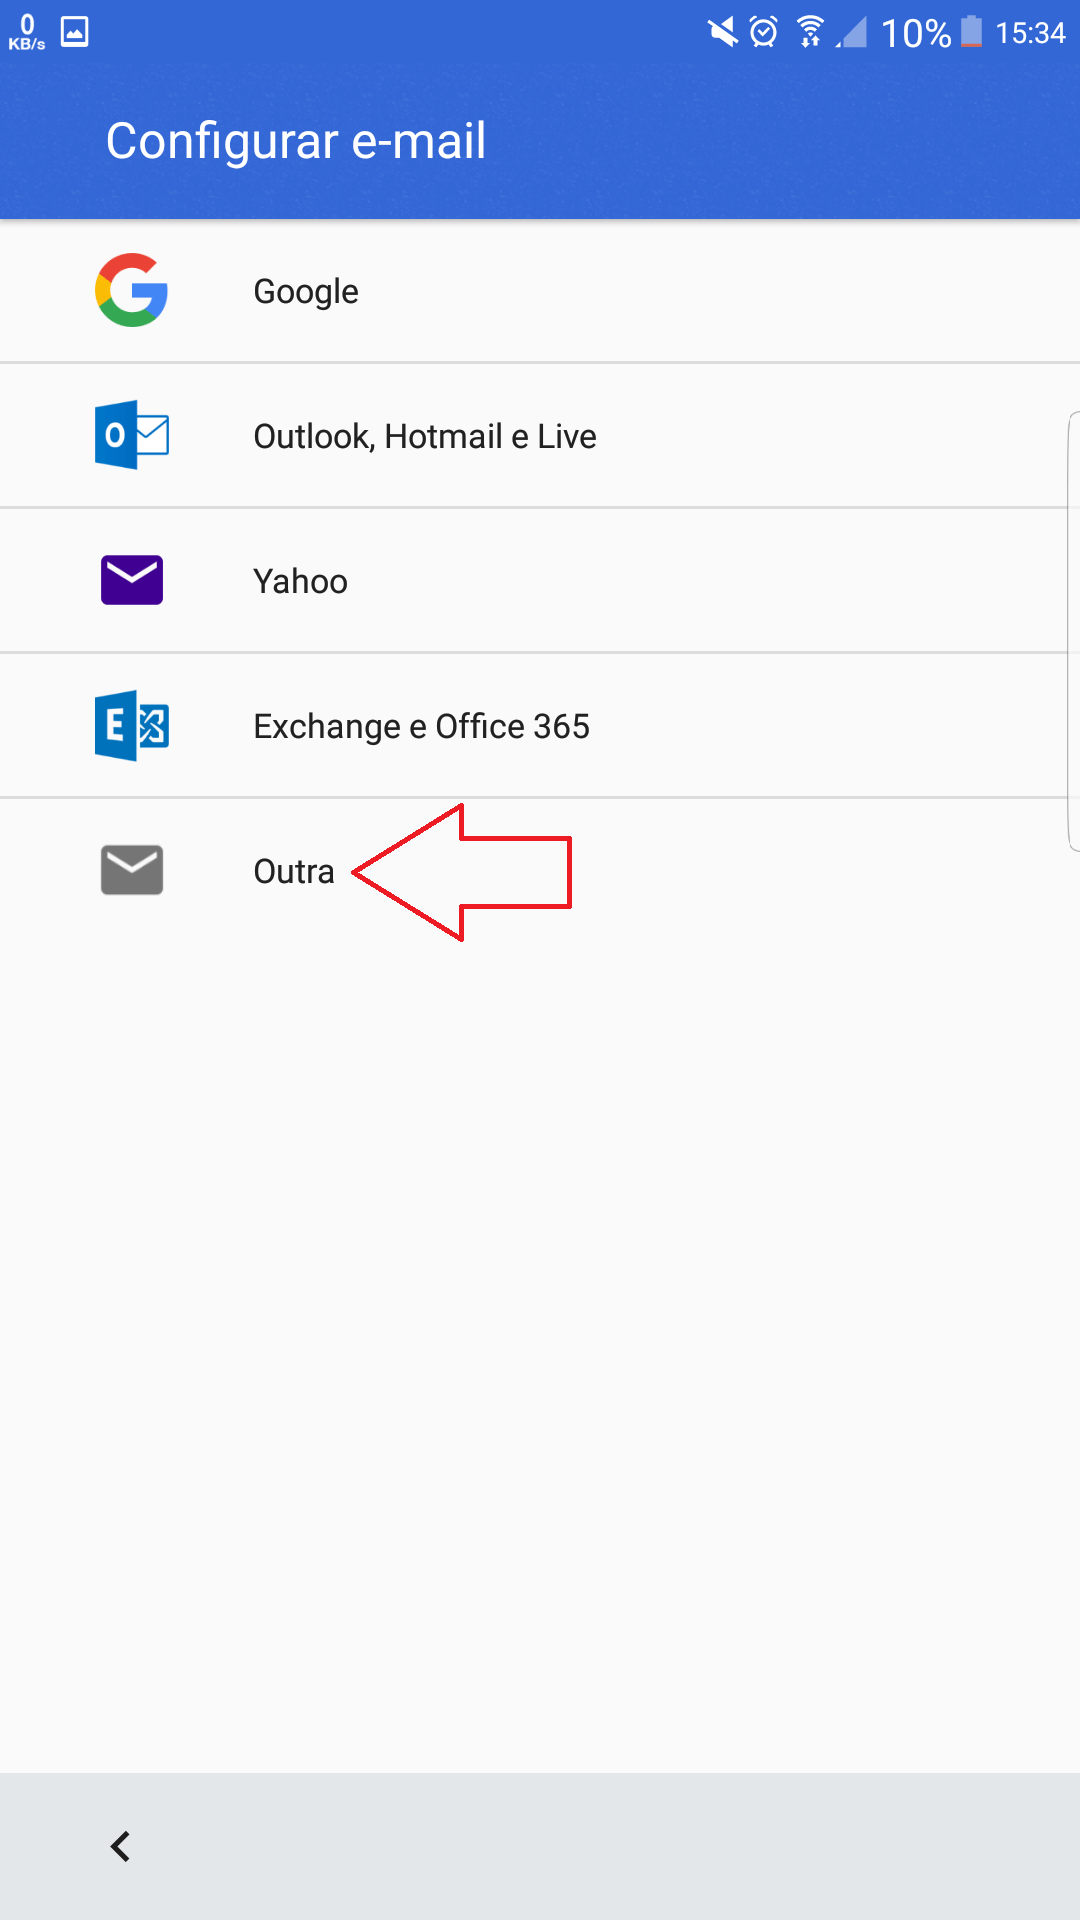Image resolution: width=1080 pixels, height=1920 pixels.
Task: Tap the 15:34 clock in status bar
Action: click(x=1030, y=33)
